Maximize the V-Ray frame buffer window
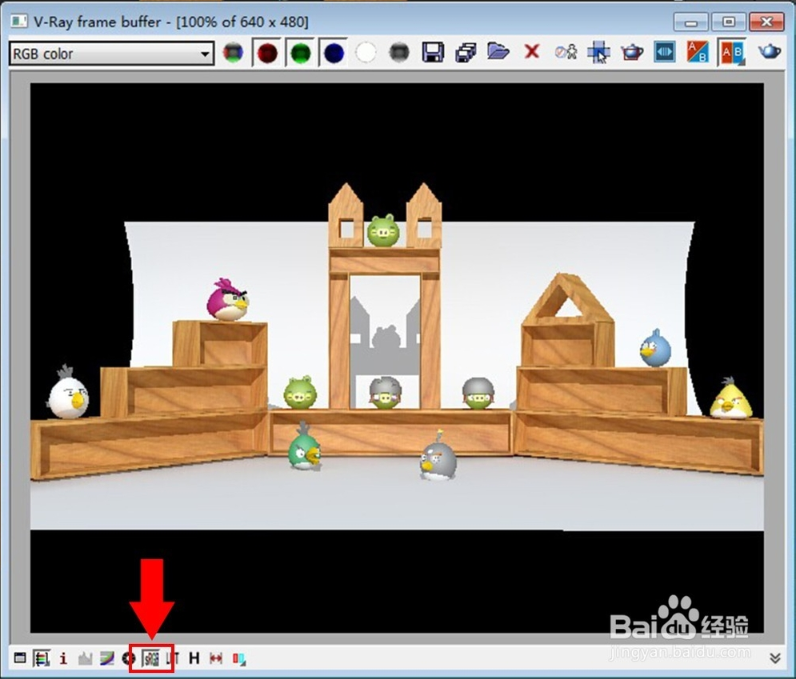796x679 pixels. point(728,22)
